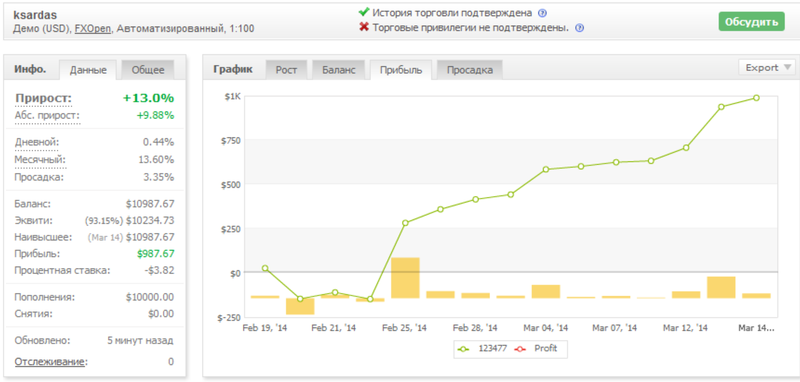Viewport: 800px width, 382px height.
Task: Switch to the Общее tab
Action: pos(148,70)
